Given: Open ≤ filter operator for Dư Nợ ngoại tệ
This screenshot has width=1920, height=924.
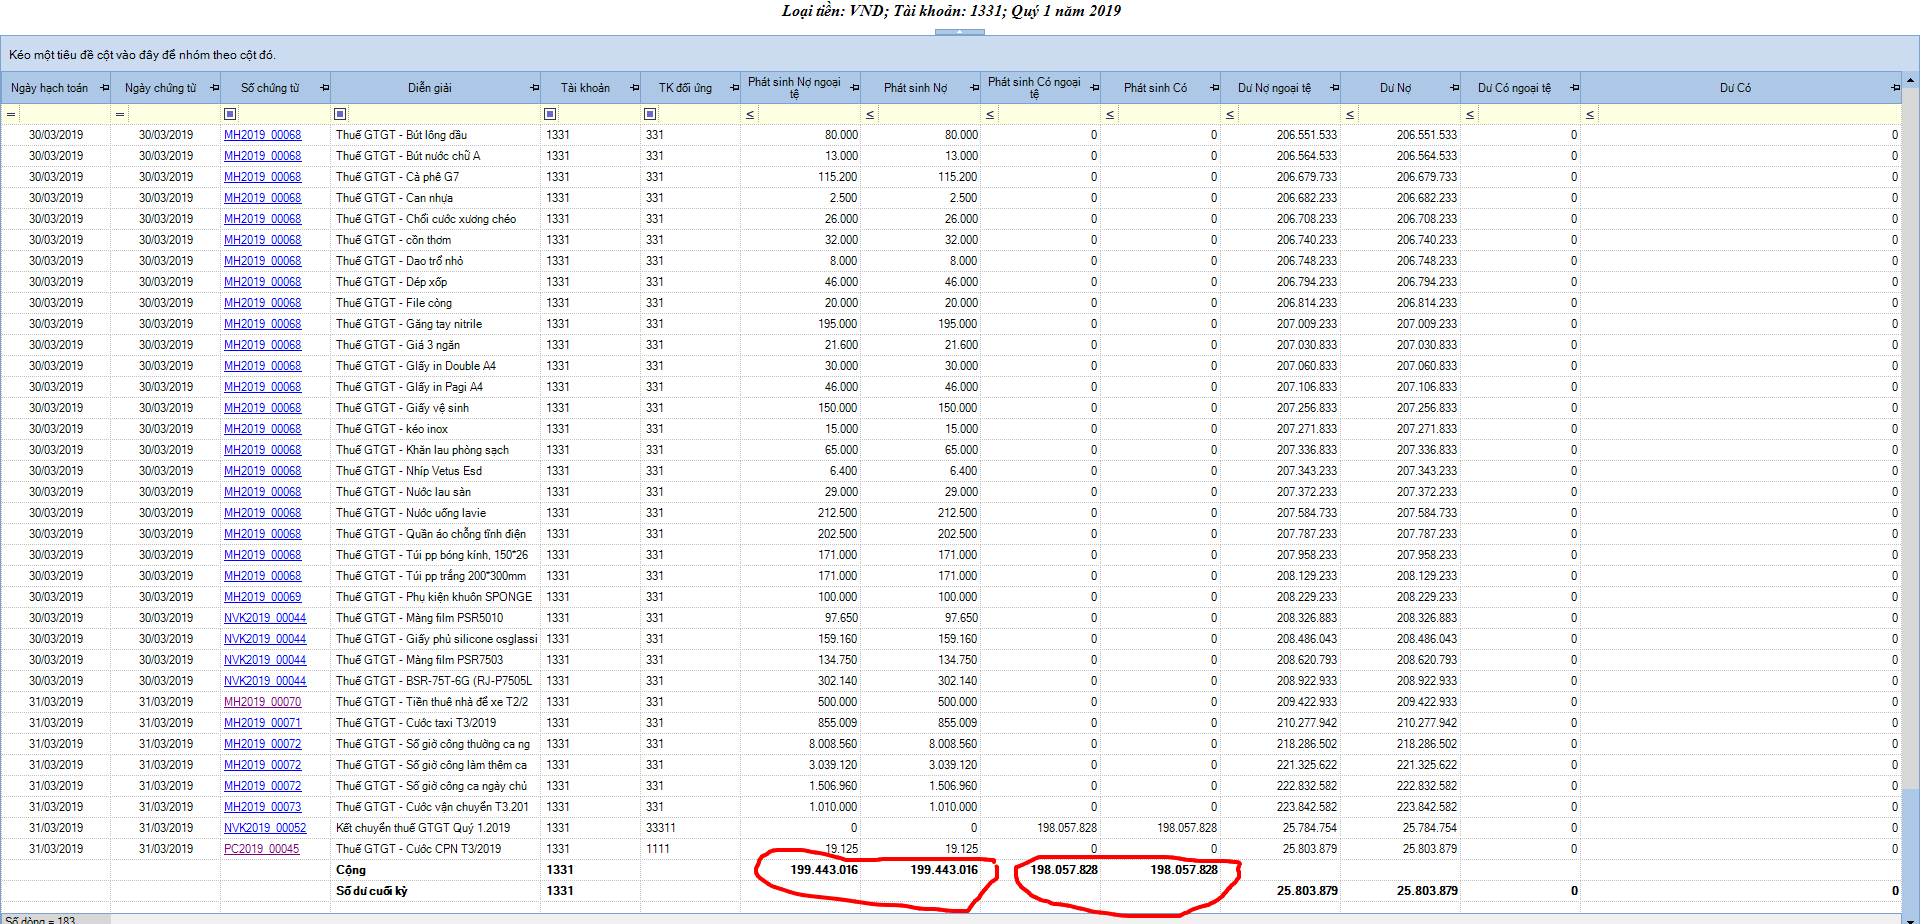Looking at the screenshot, I should pyautogui.click(x=1230, y=114).
